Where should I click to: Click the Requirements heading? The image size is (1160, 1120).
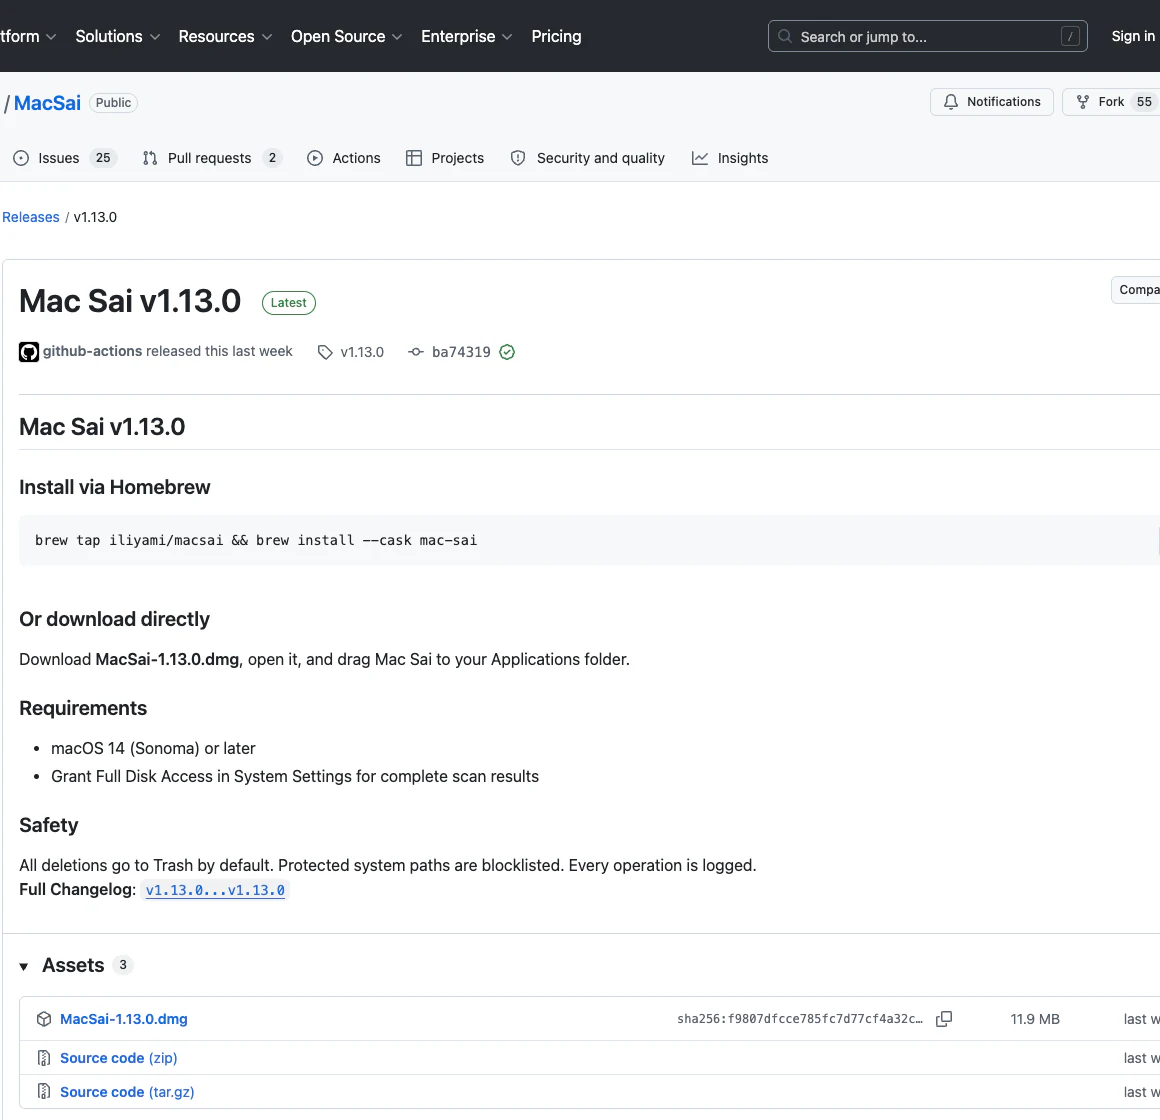83,708
